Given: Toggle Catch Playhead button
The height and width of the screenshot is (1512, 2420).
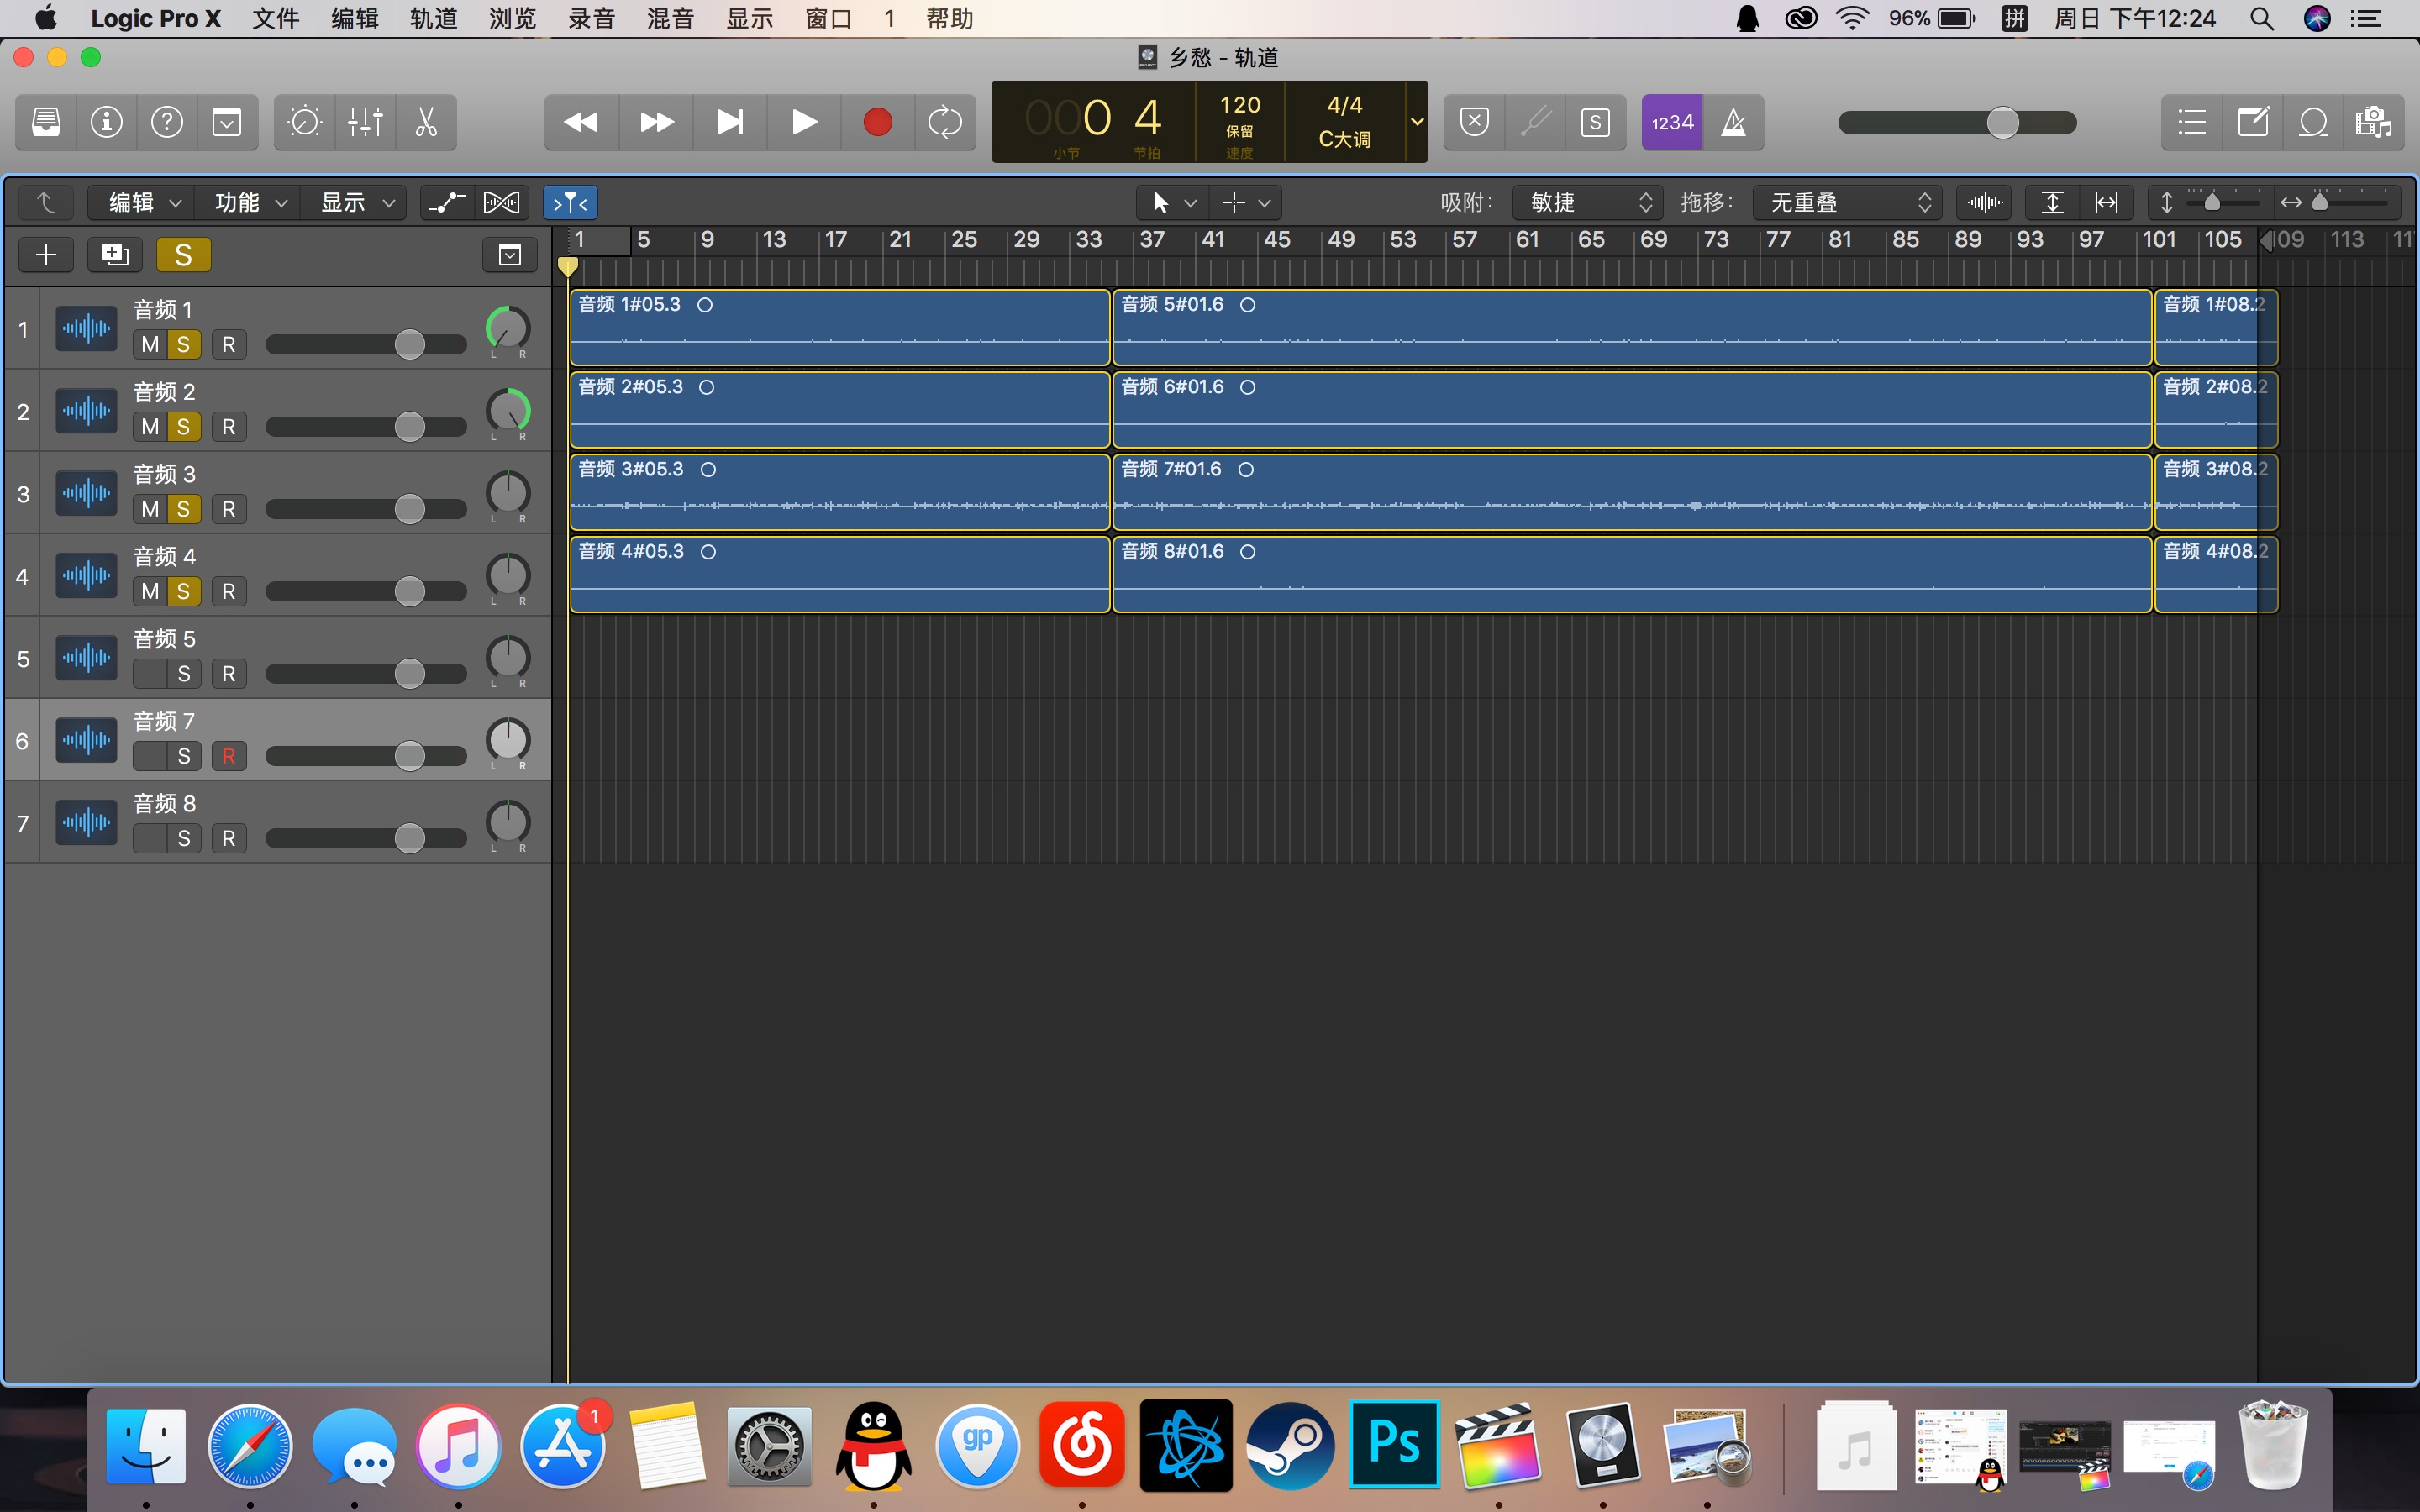Looking at the screenshot, I should 570,202.
